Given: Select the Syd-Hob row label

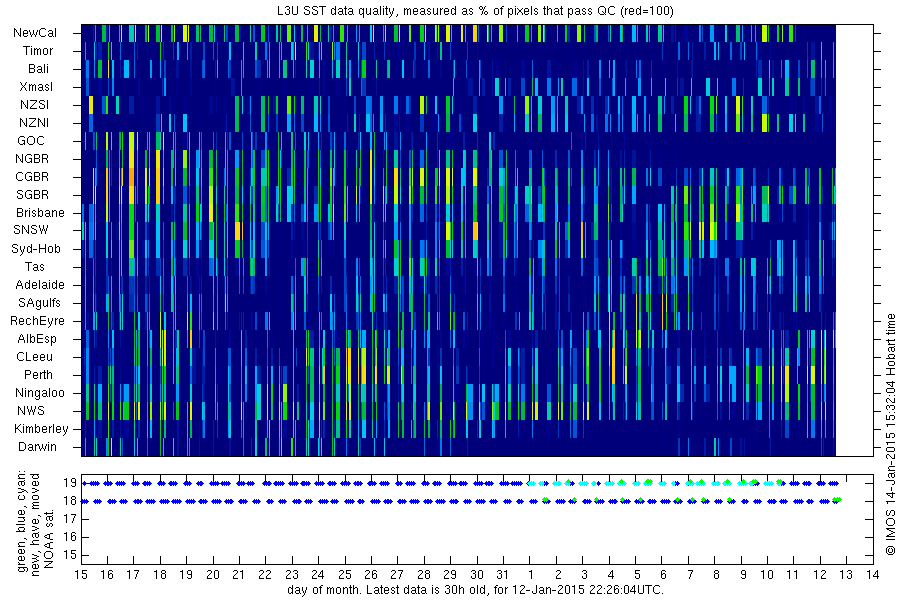Looking at the screenshot, I should click(x=36, y=249).
